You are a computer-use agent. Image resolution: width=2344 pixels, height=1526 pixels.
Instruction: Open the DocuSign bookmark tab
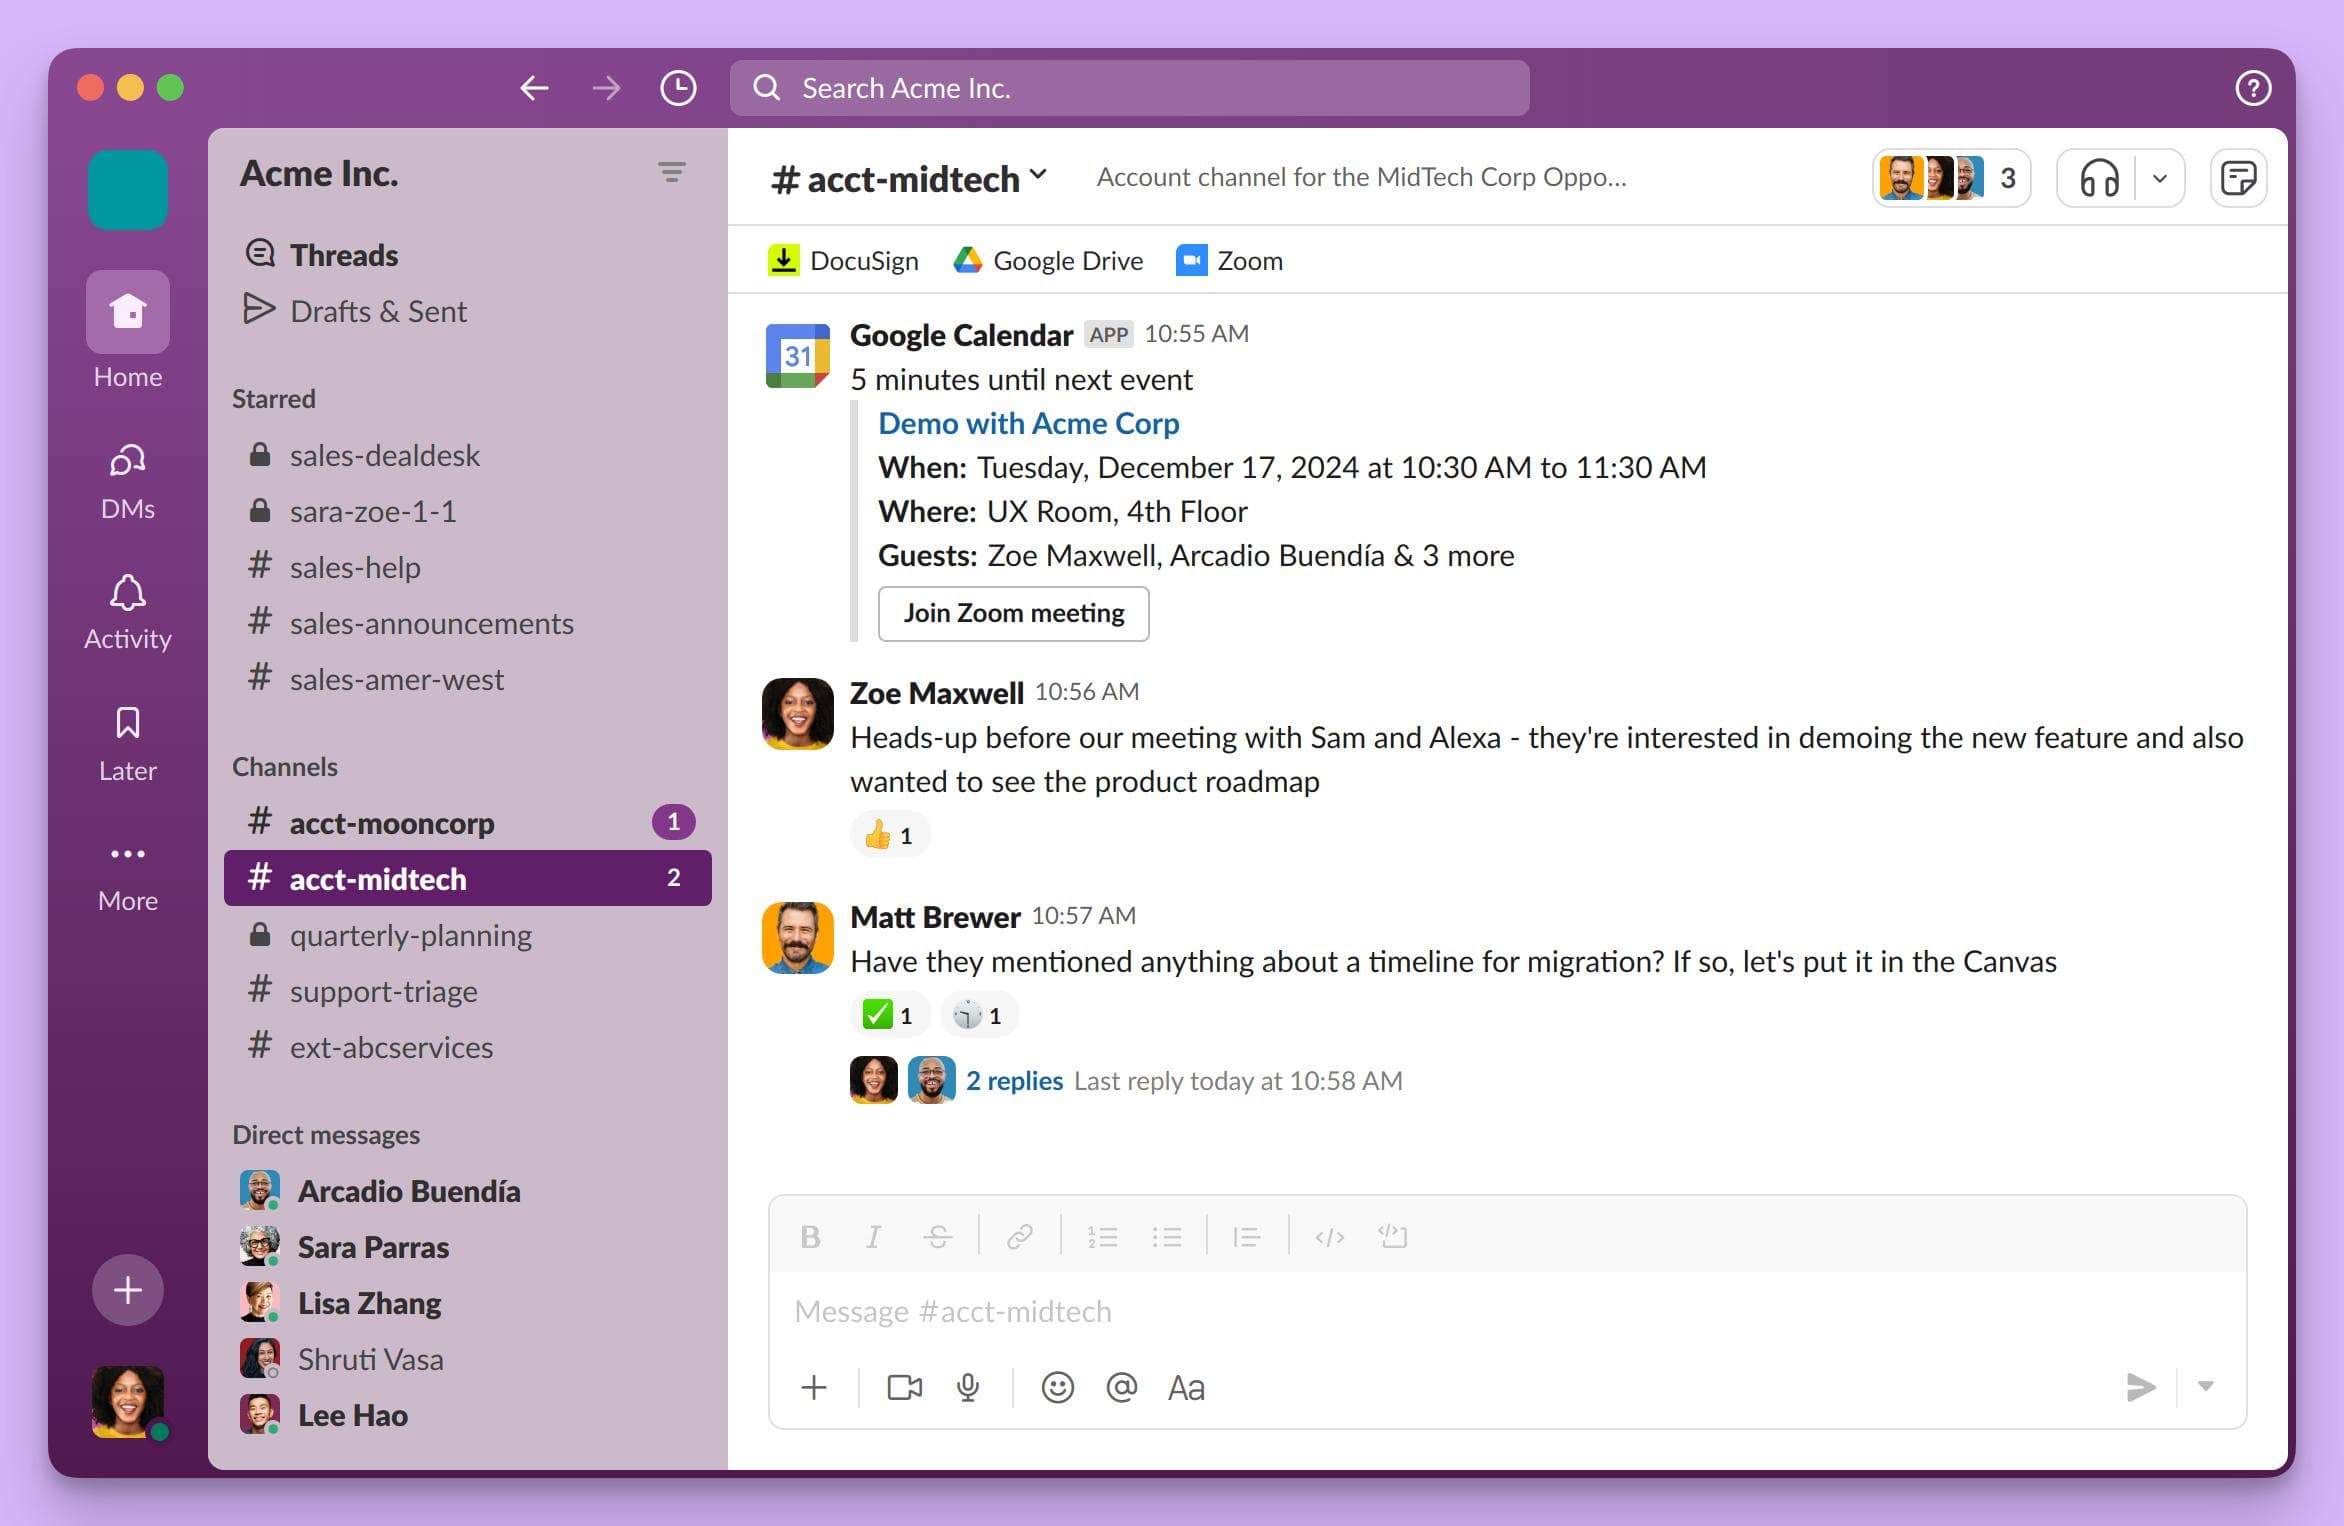(843, 260)
